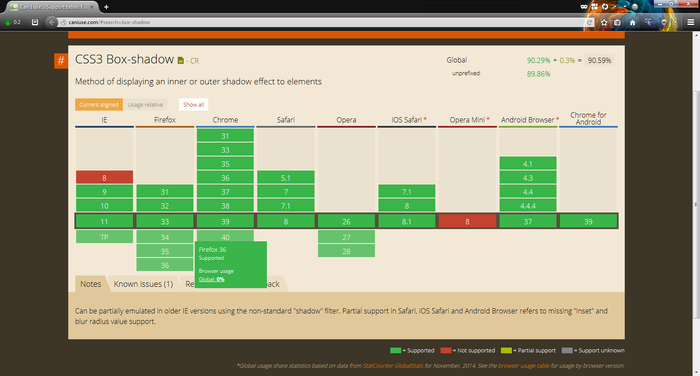Click the Chrome for Android 39 cell
Screen dimensions: 700x376
588,221
